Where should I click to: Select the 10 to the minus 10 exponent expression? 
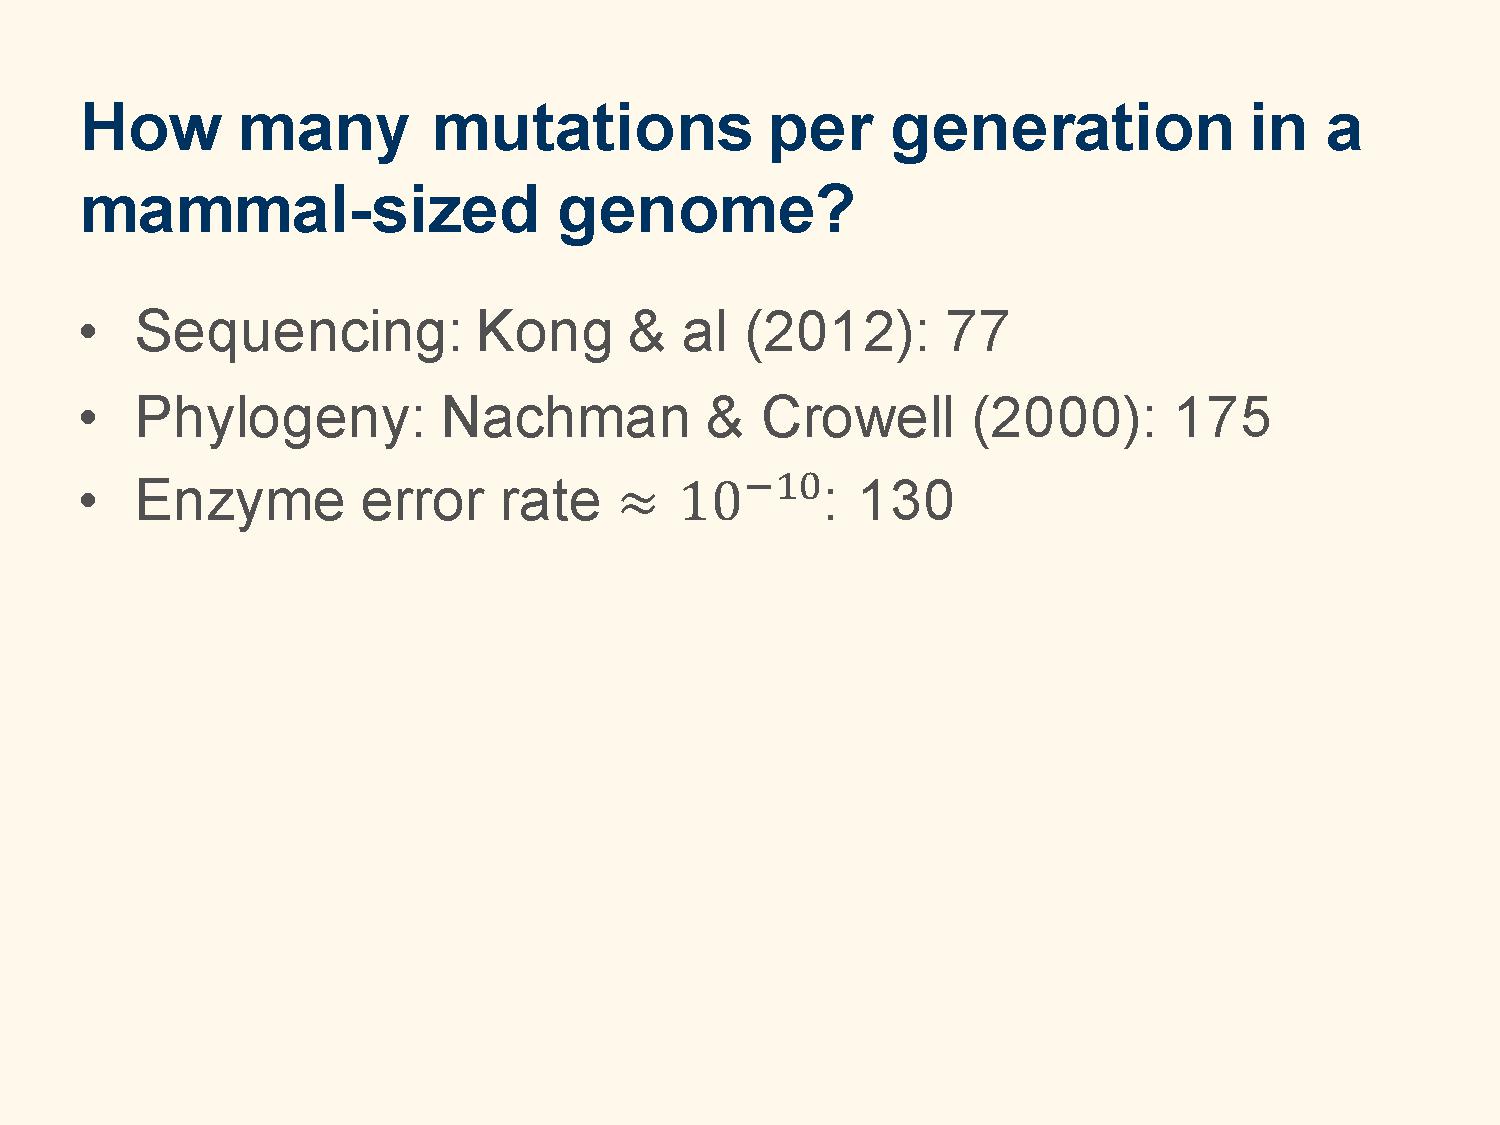(x=751, y=497)
